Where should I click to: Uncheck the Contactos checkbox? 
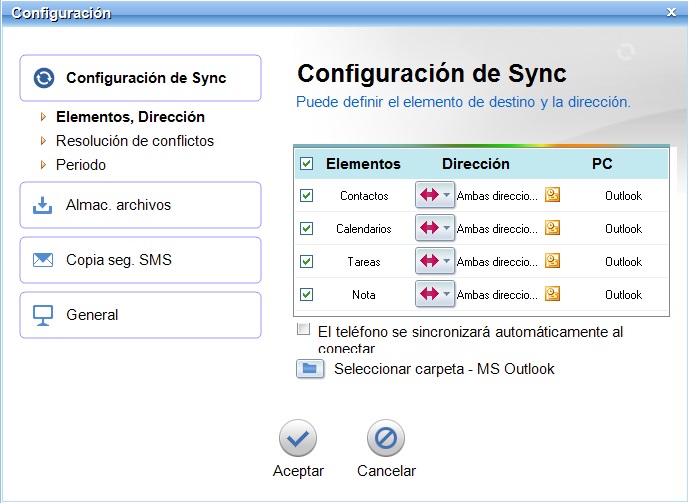(306, 195)
